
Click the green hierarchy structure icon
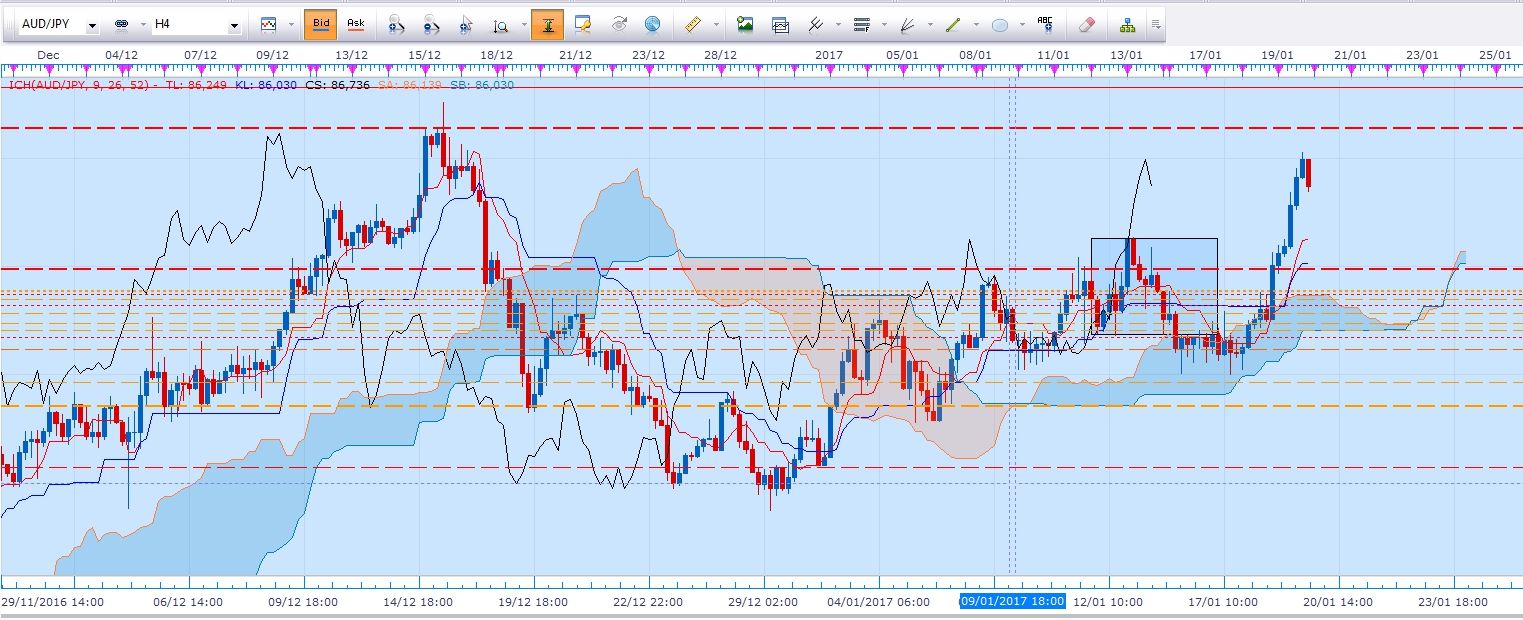tap(1128, 23)
